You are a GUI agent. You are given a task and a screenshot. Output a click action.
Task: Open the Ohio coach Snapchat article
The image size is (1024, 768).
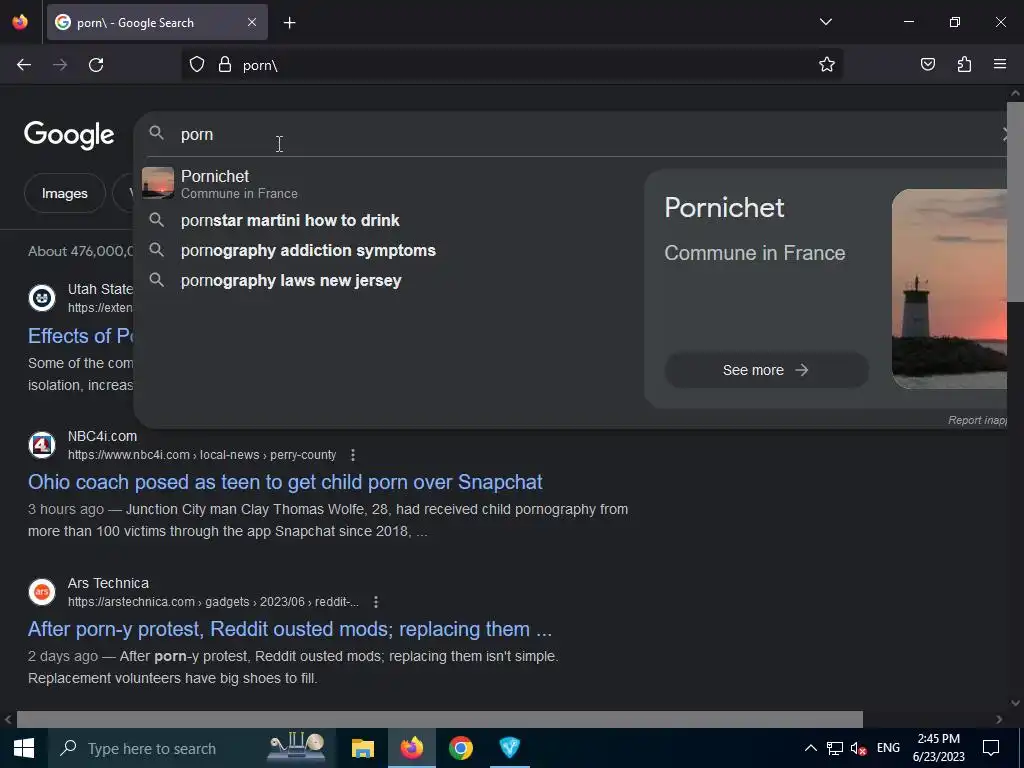pos(285,482)
